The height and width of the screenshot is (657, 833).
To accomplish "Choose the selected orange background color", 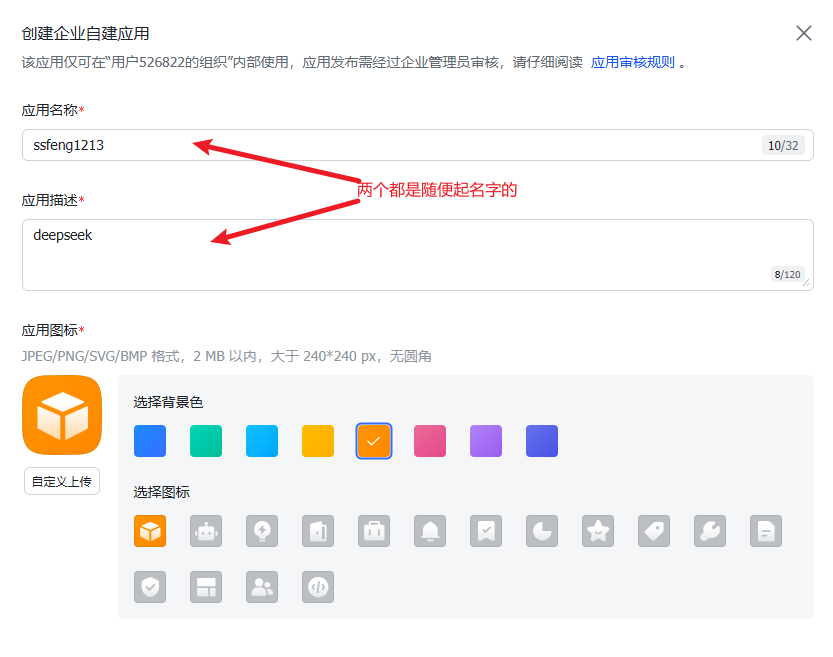I will [x=374, y=441].
